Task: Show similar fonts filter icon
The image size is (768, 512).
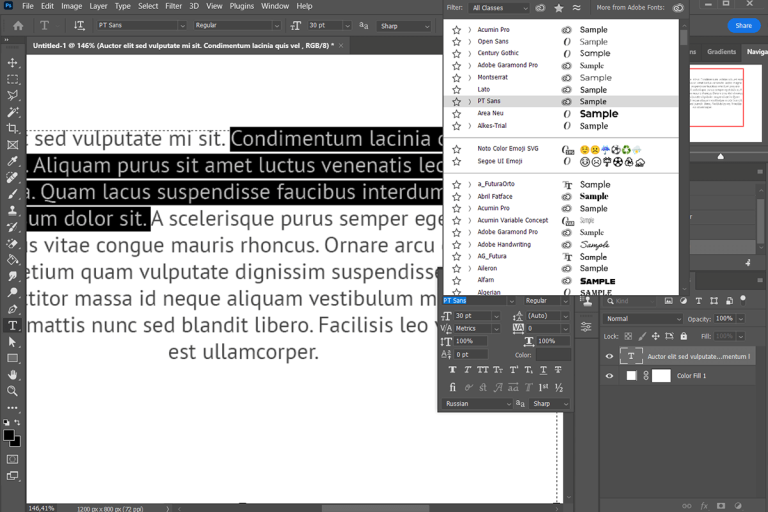Action: (x=576, y=8)
